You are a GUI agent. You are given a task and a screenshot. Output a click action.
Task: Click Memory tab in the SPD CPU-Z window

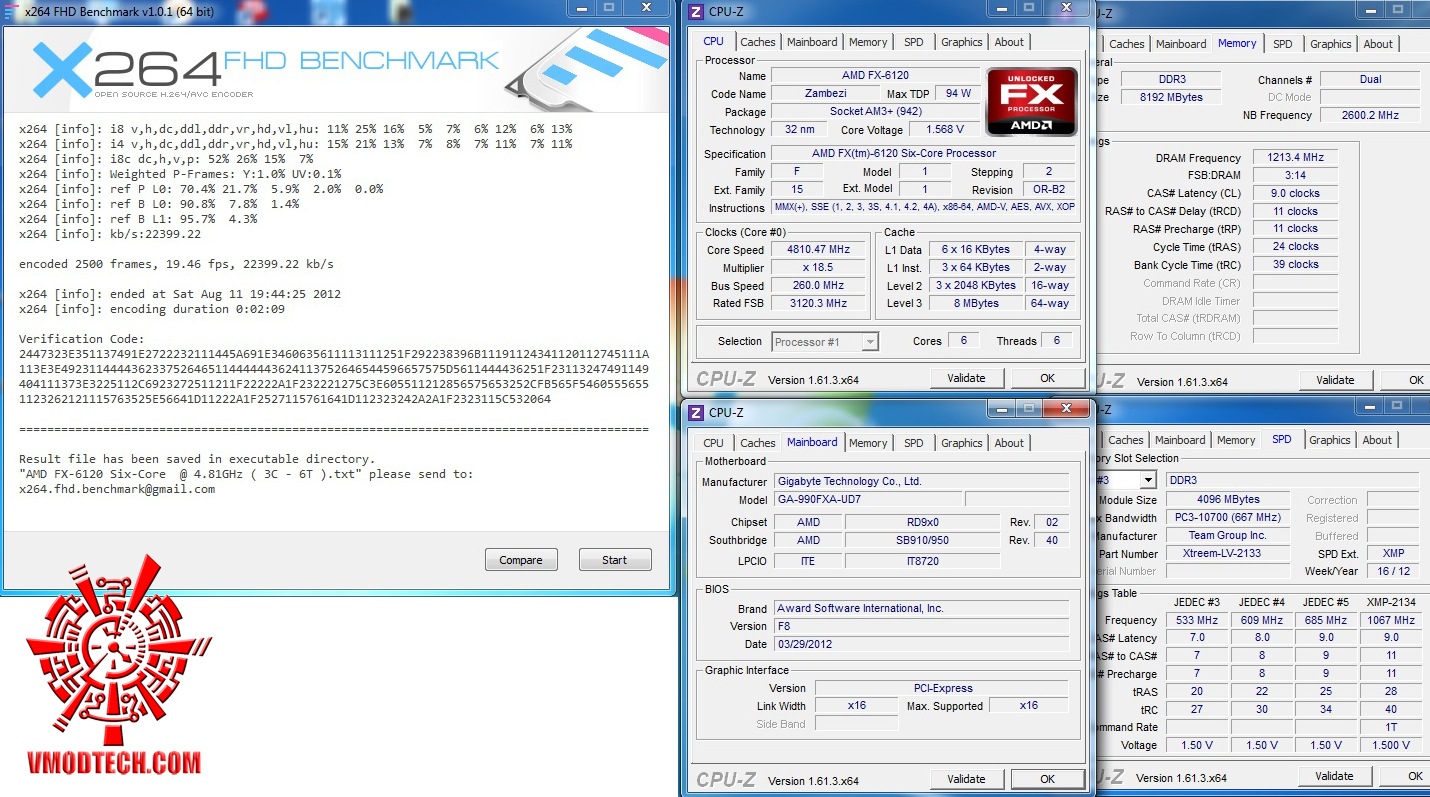[1236, 440]
